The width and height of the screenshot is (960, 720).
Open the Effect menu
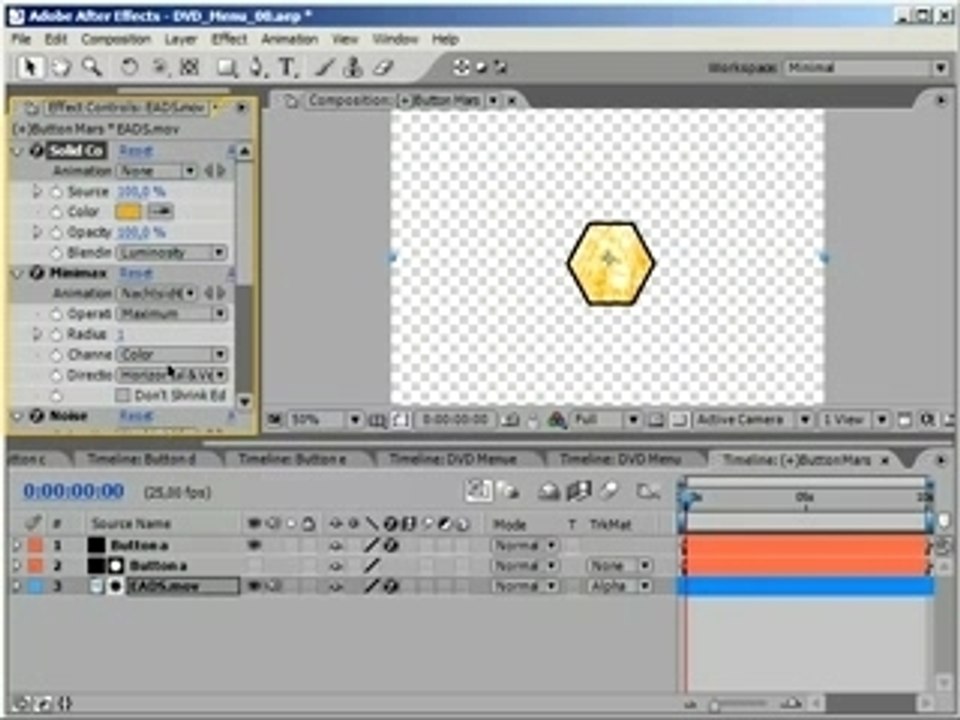point(229,39)
